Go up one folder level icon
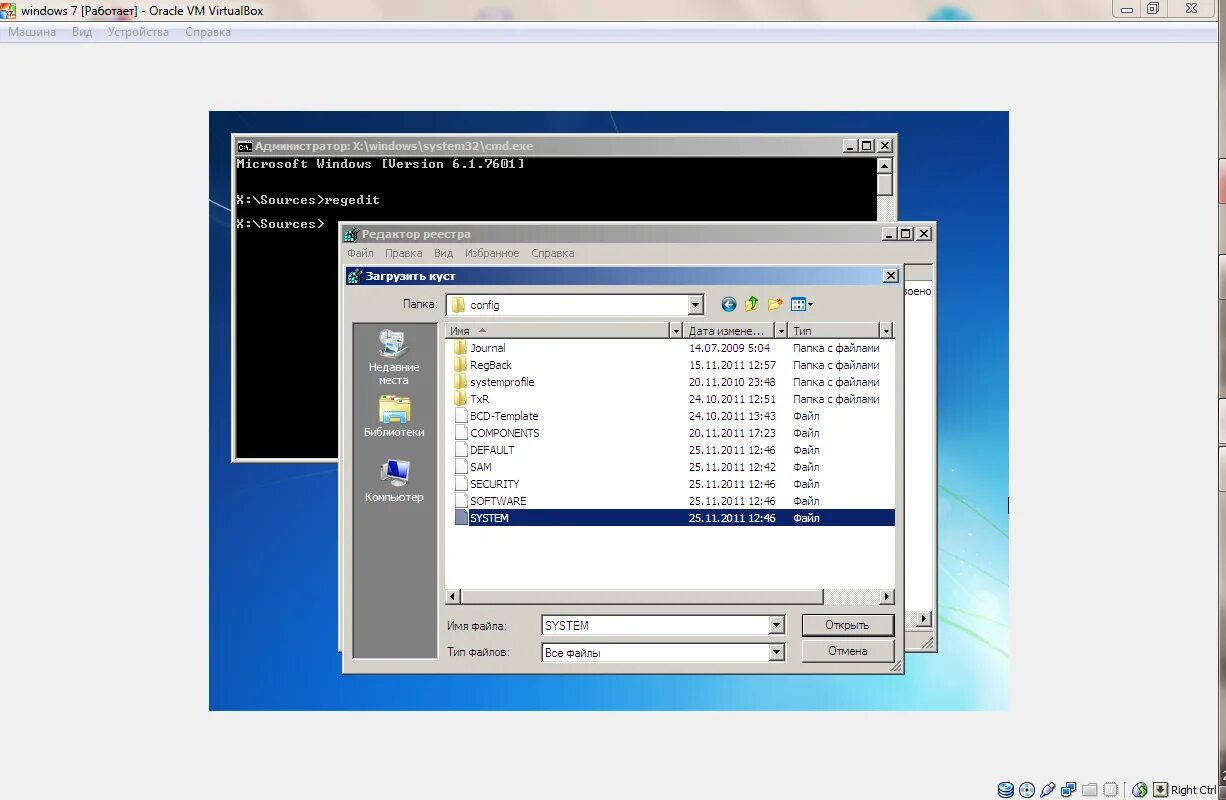 click(751, 305)
